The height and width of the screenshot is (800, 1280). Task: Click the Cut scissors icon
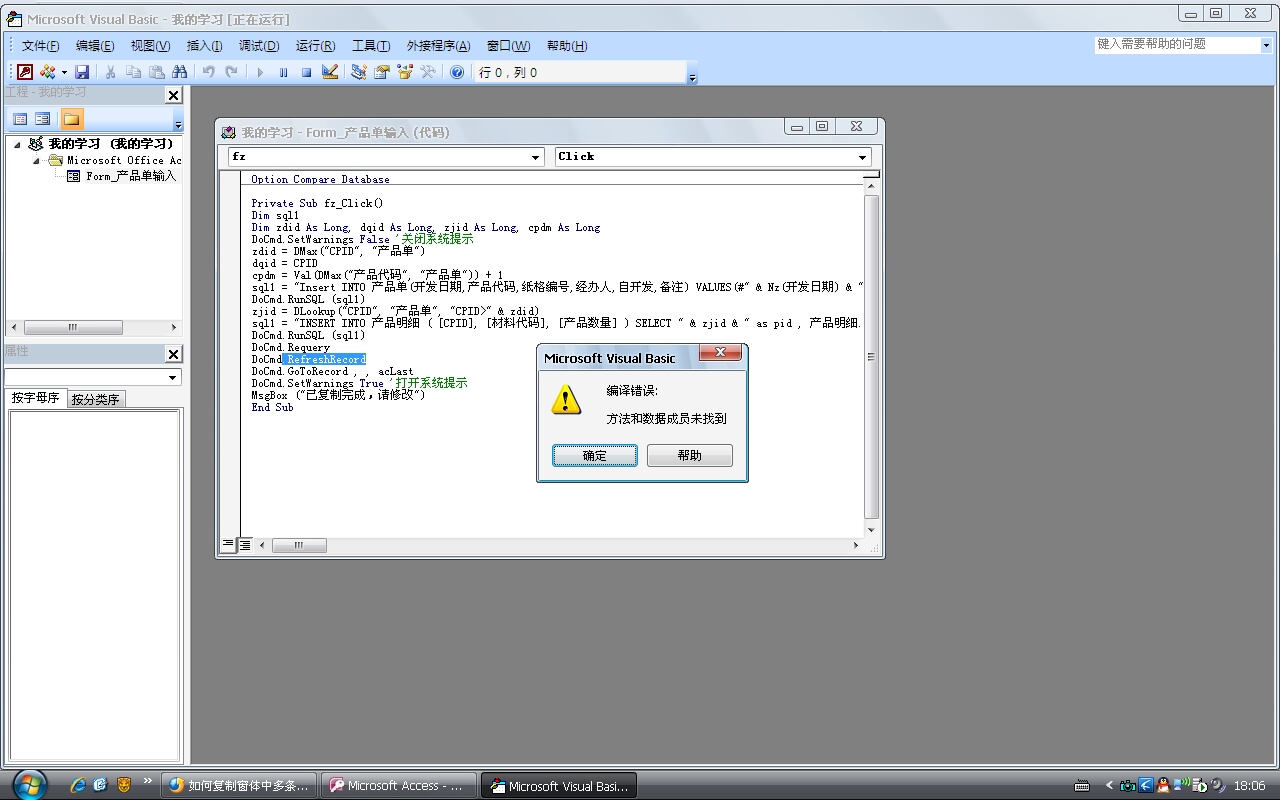(x=110, y=72)
